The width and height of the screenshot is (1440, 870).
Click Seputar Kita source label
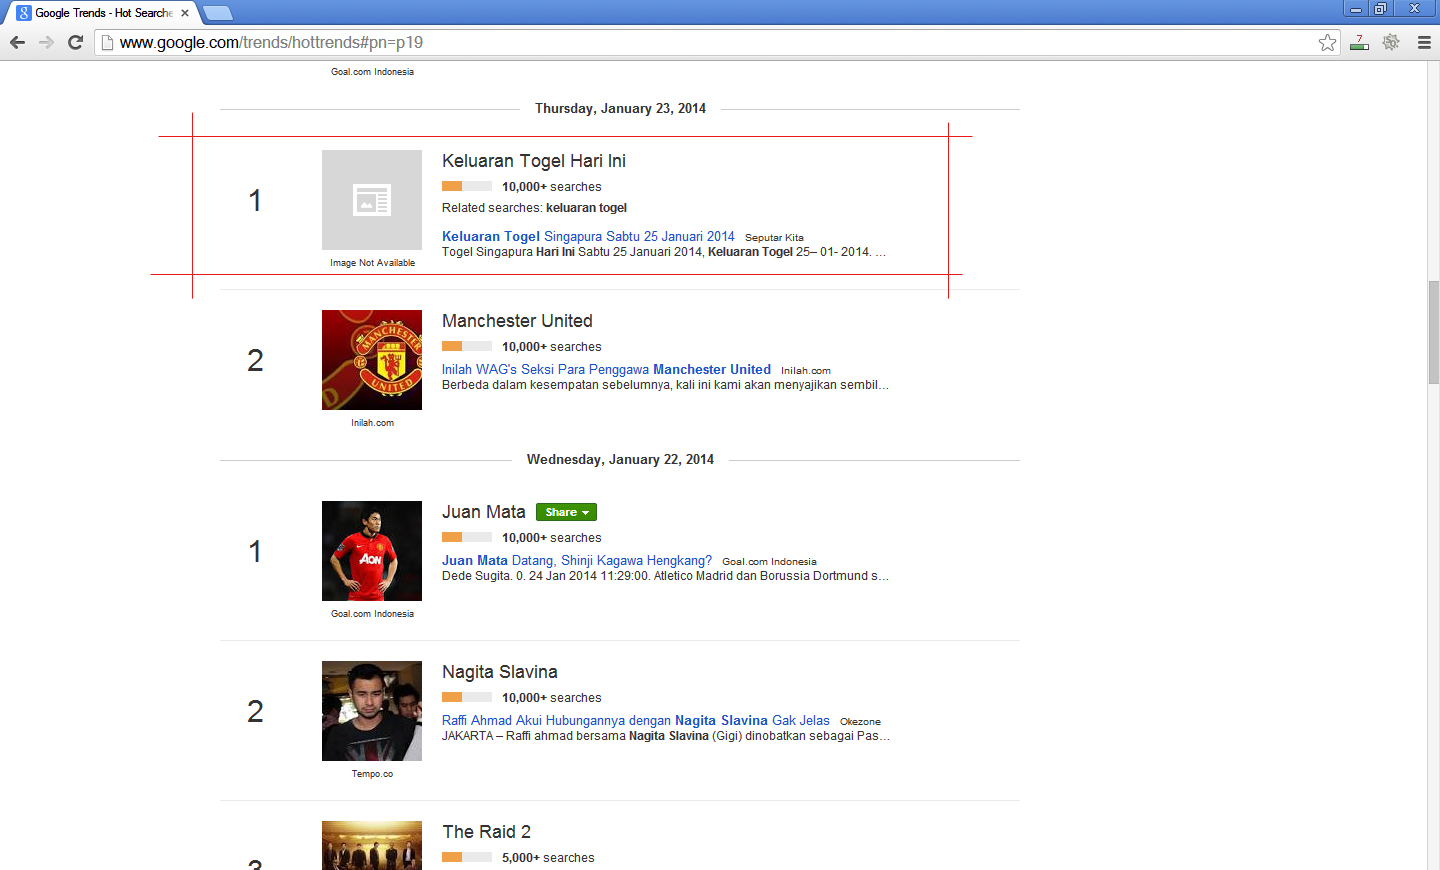tap(774, 238)
